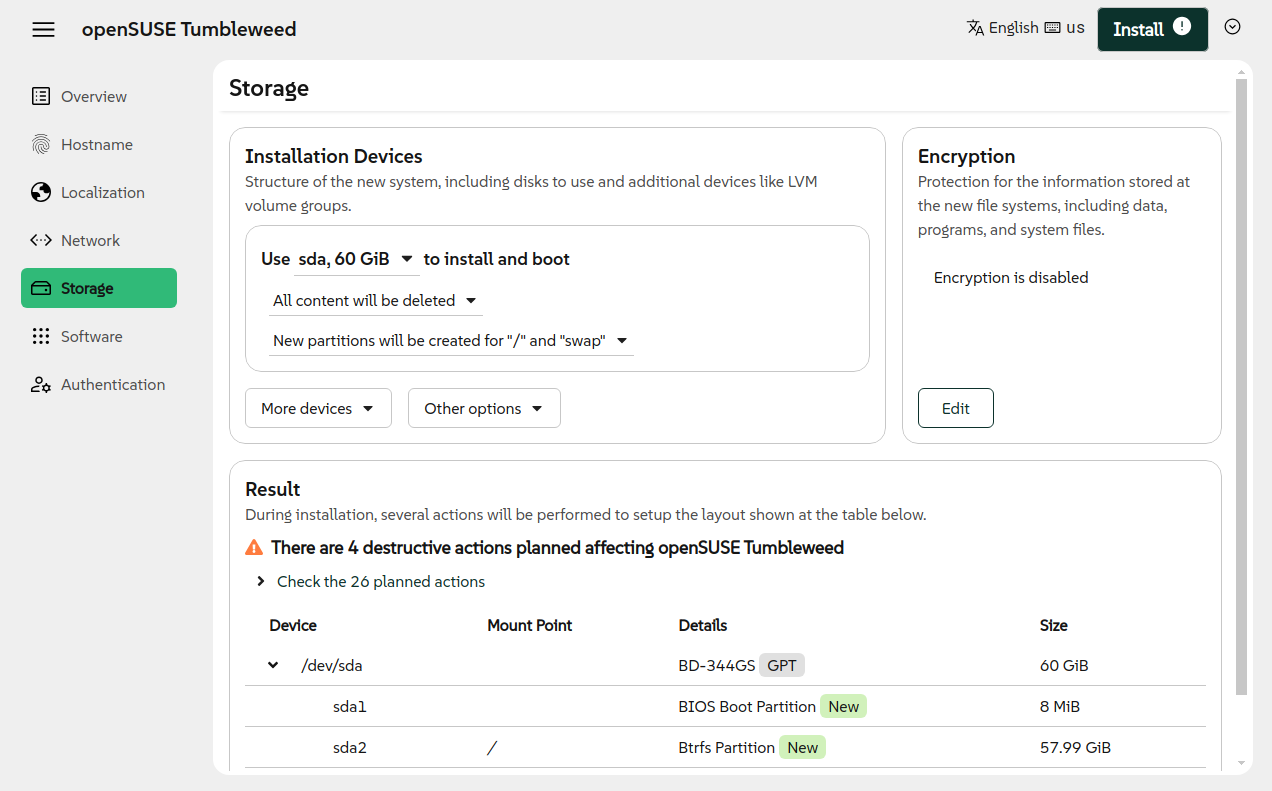The width and height of the screenshot is (1272, 791).
Task: Go to Network section
Action: (99, 240)
